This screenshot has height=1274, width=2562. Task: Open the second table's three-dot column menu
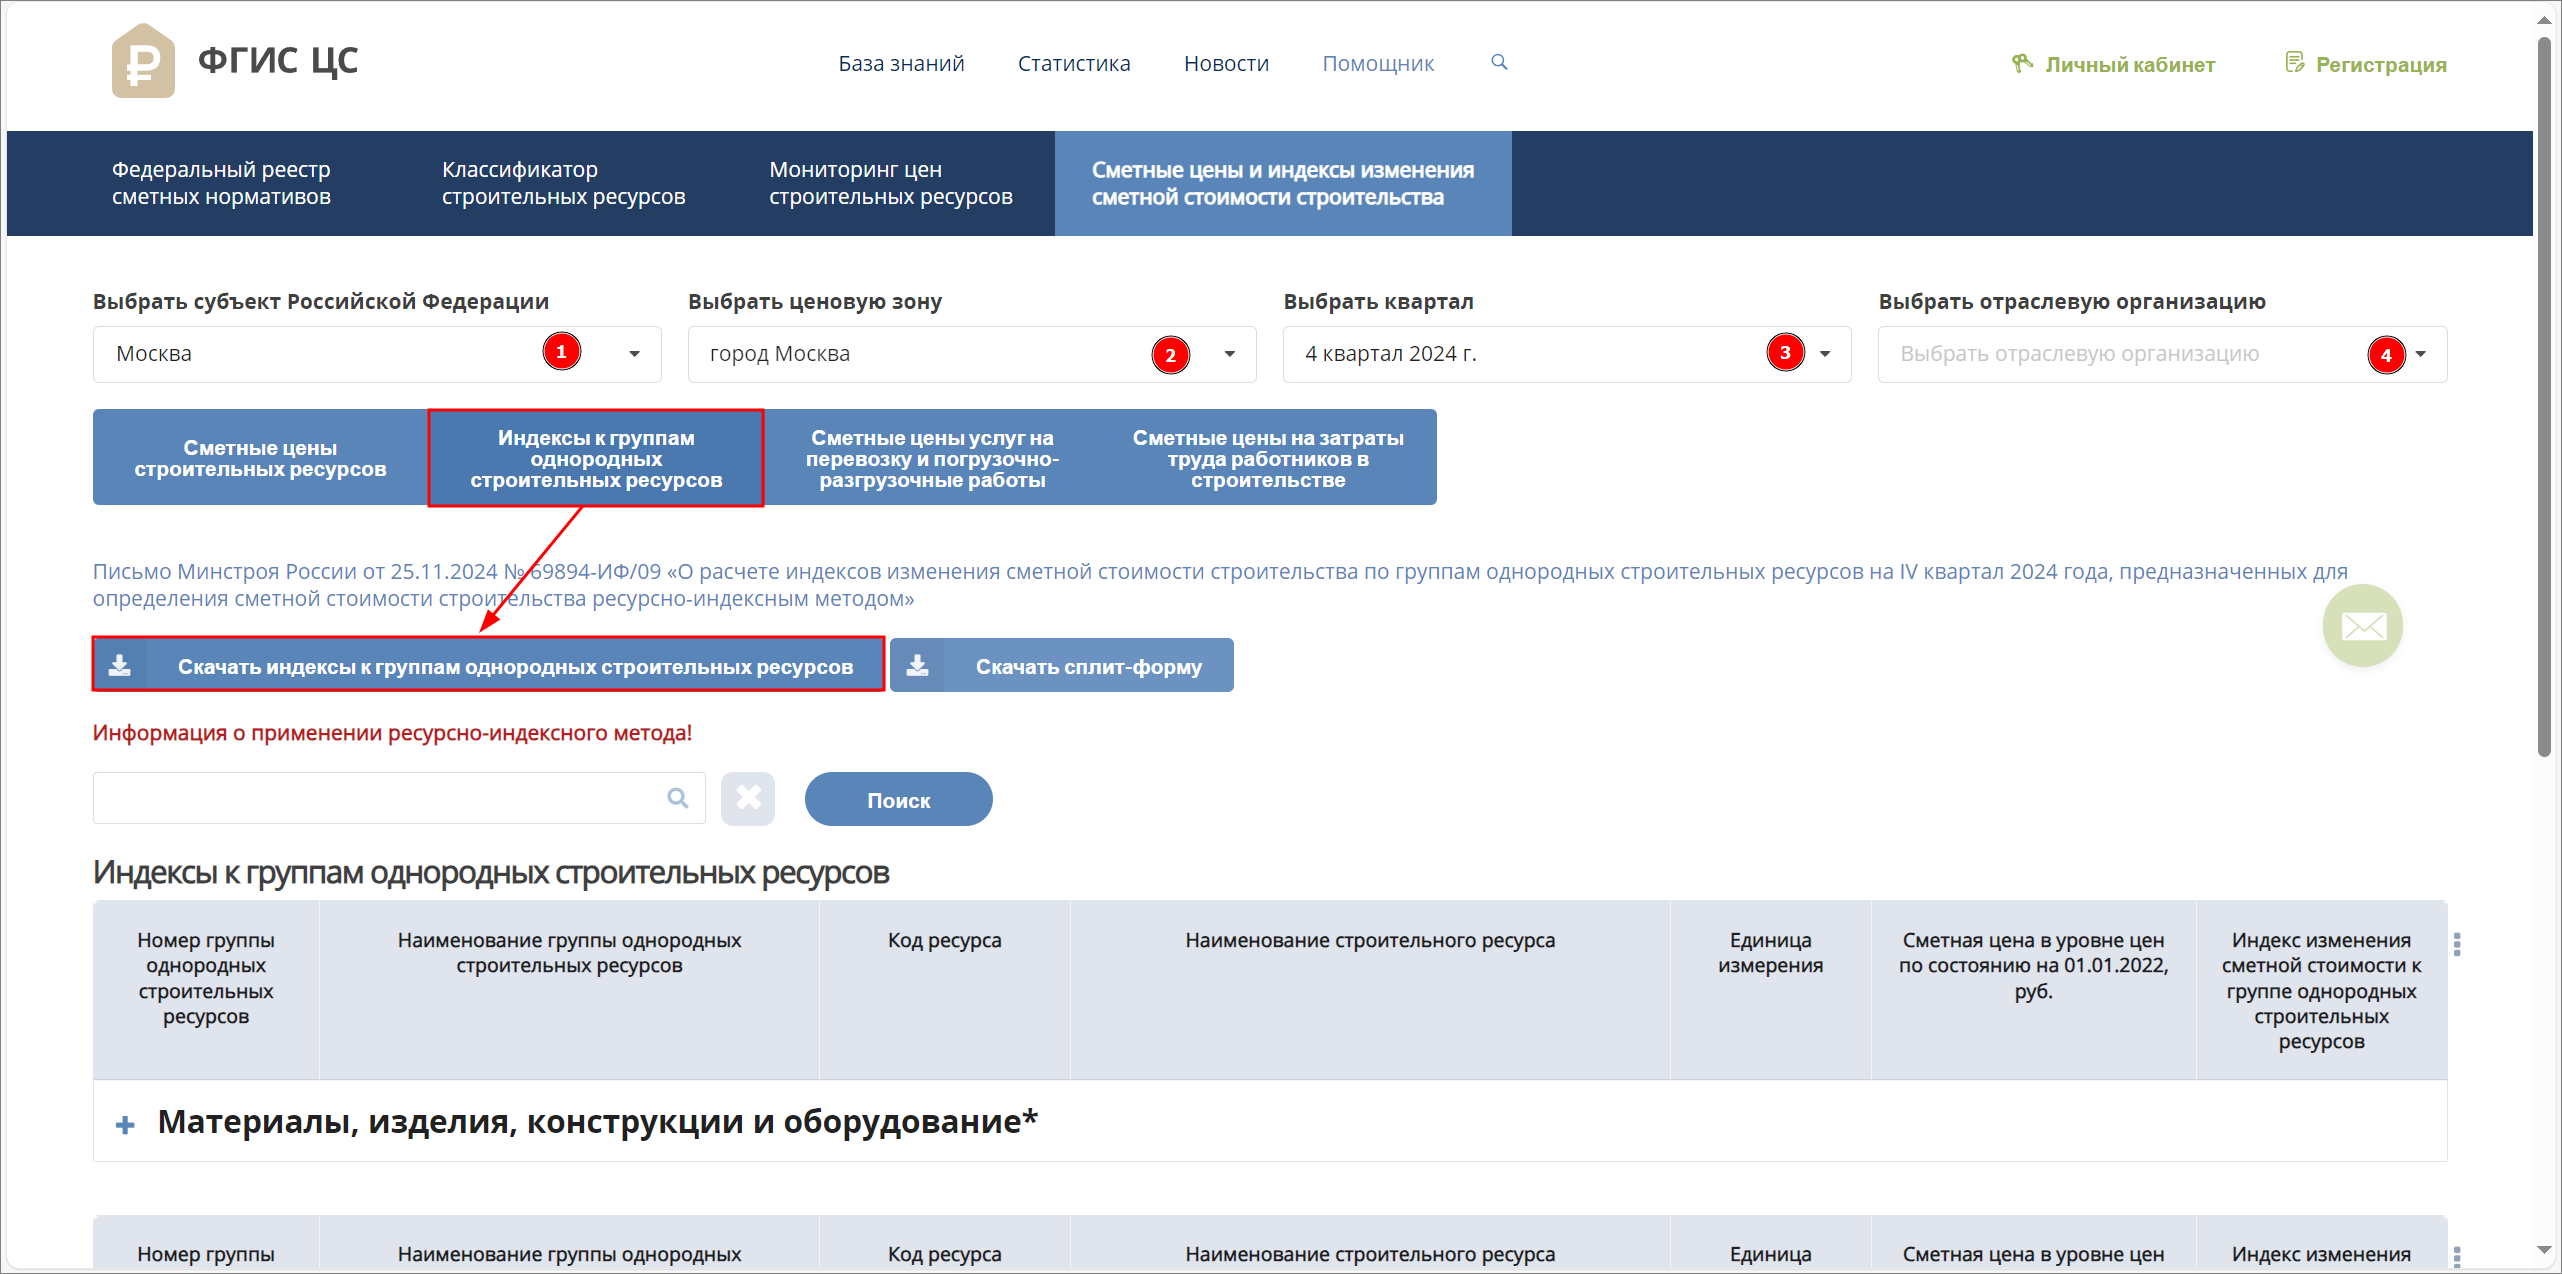click(2457, 1256)
